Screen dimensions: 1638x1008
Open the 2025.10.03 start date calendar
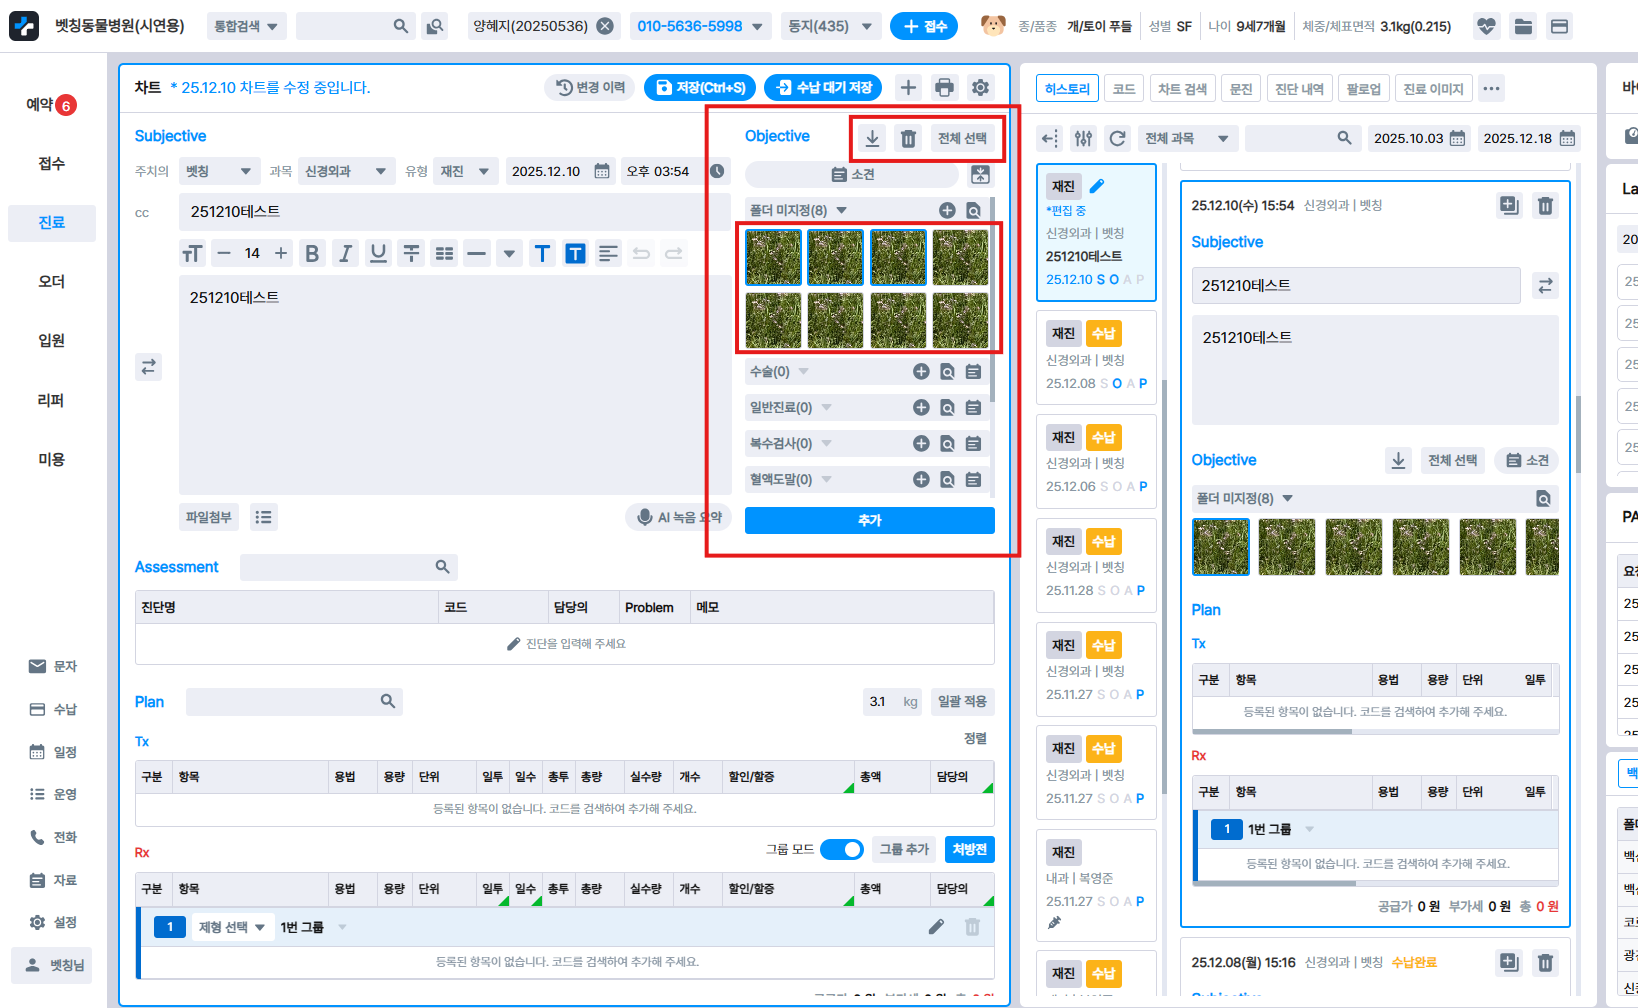(1457, 138)
